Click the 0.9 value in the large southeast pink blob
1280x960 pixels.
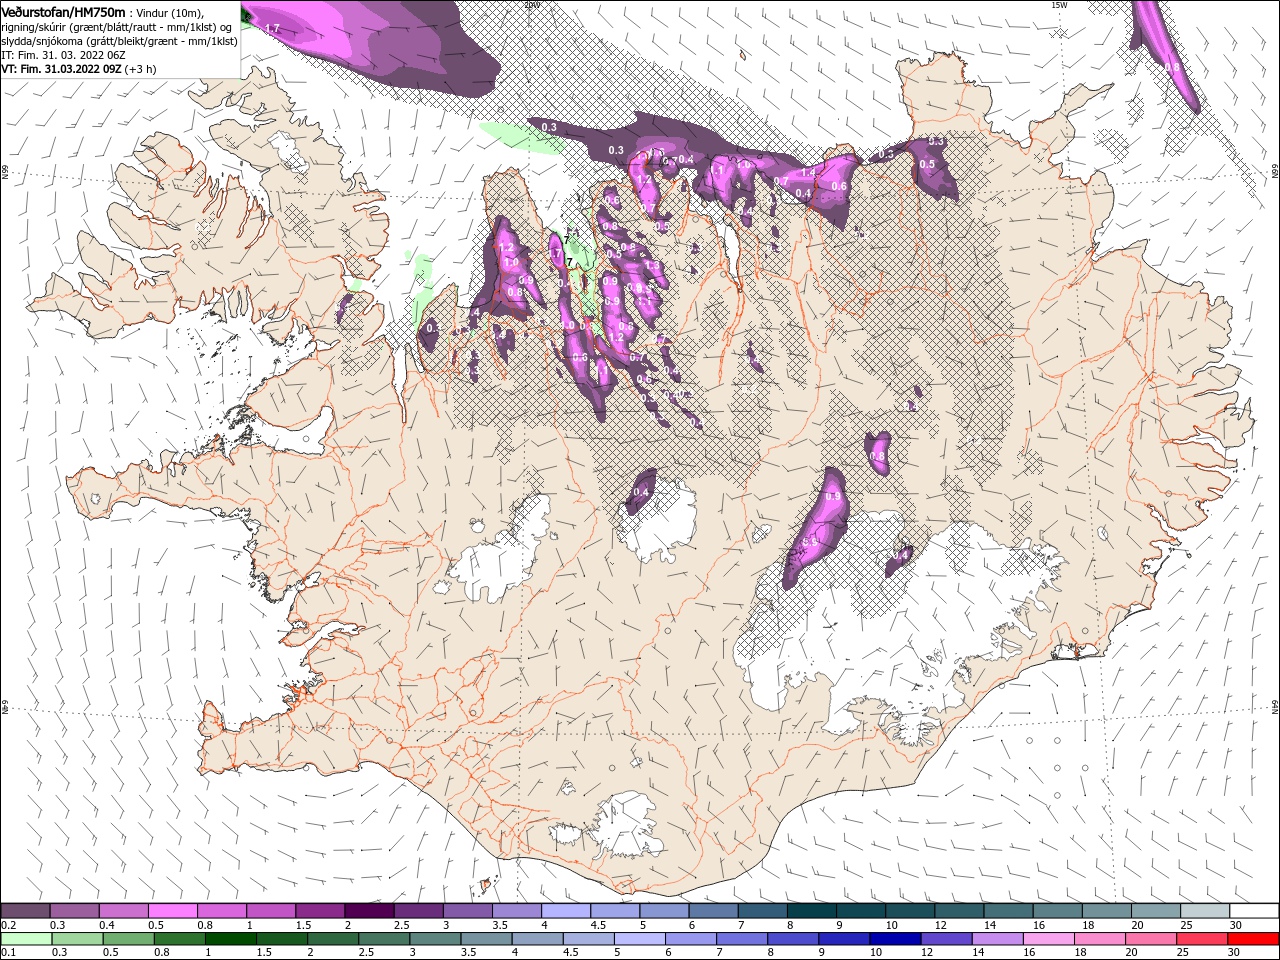pyautogui.click(x=831, y=497)
